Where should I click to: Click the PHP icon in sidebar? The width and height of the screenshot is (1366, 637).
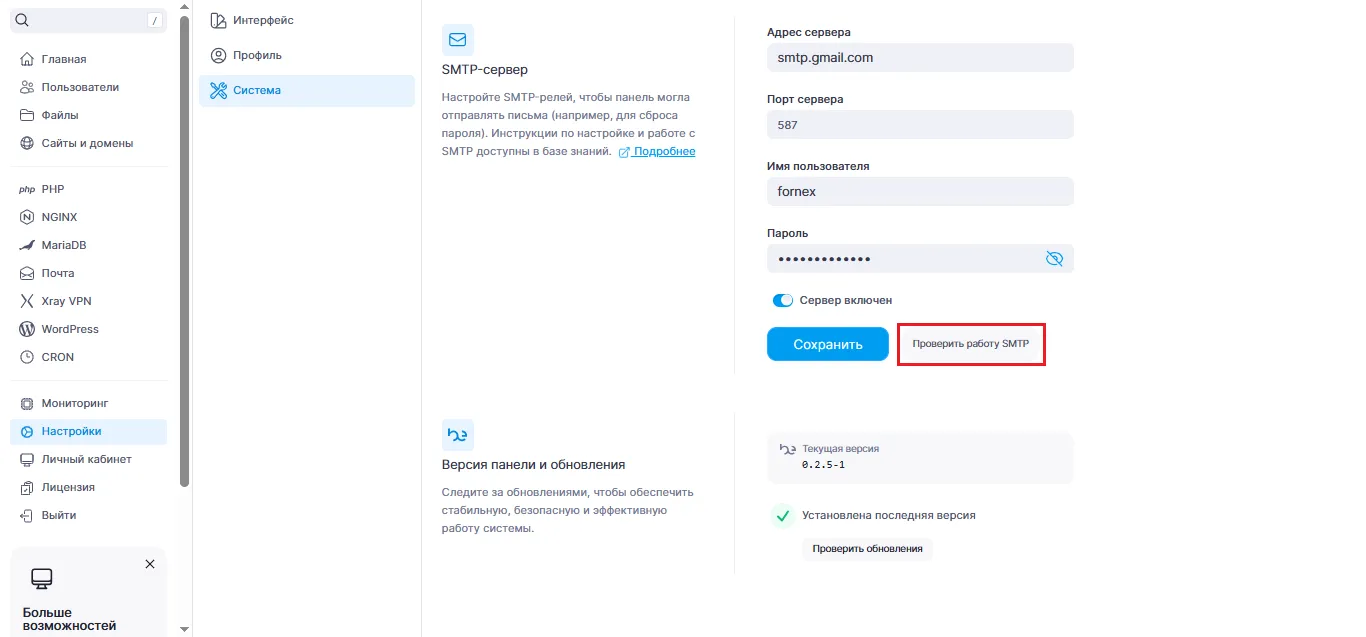coord(27,189)
